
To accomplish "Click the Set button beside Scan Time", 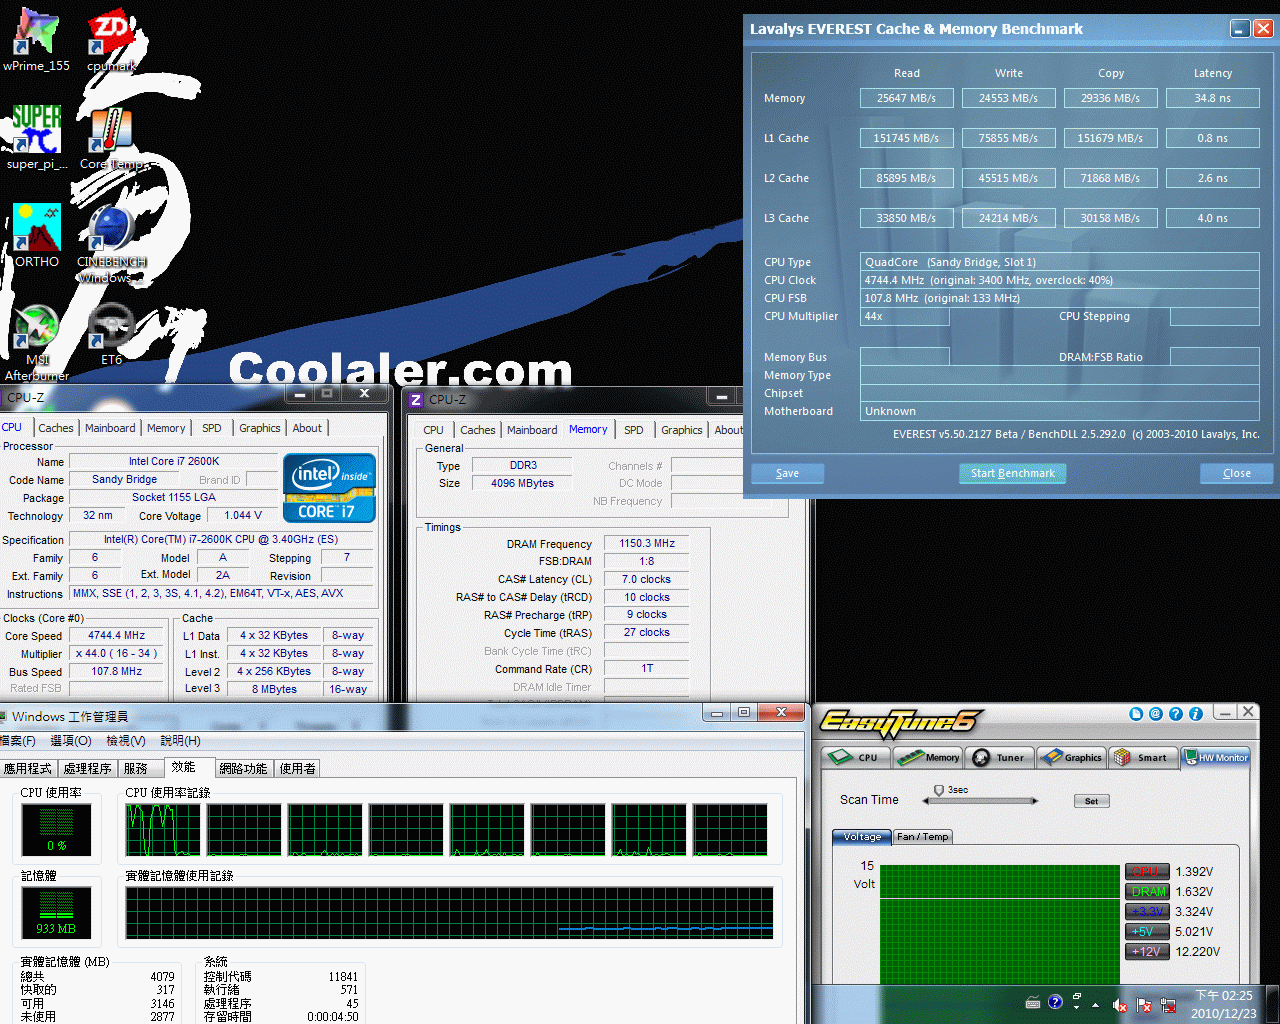I will [x=1091, y=801].
